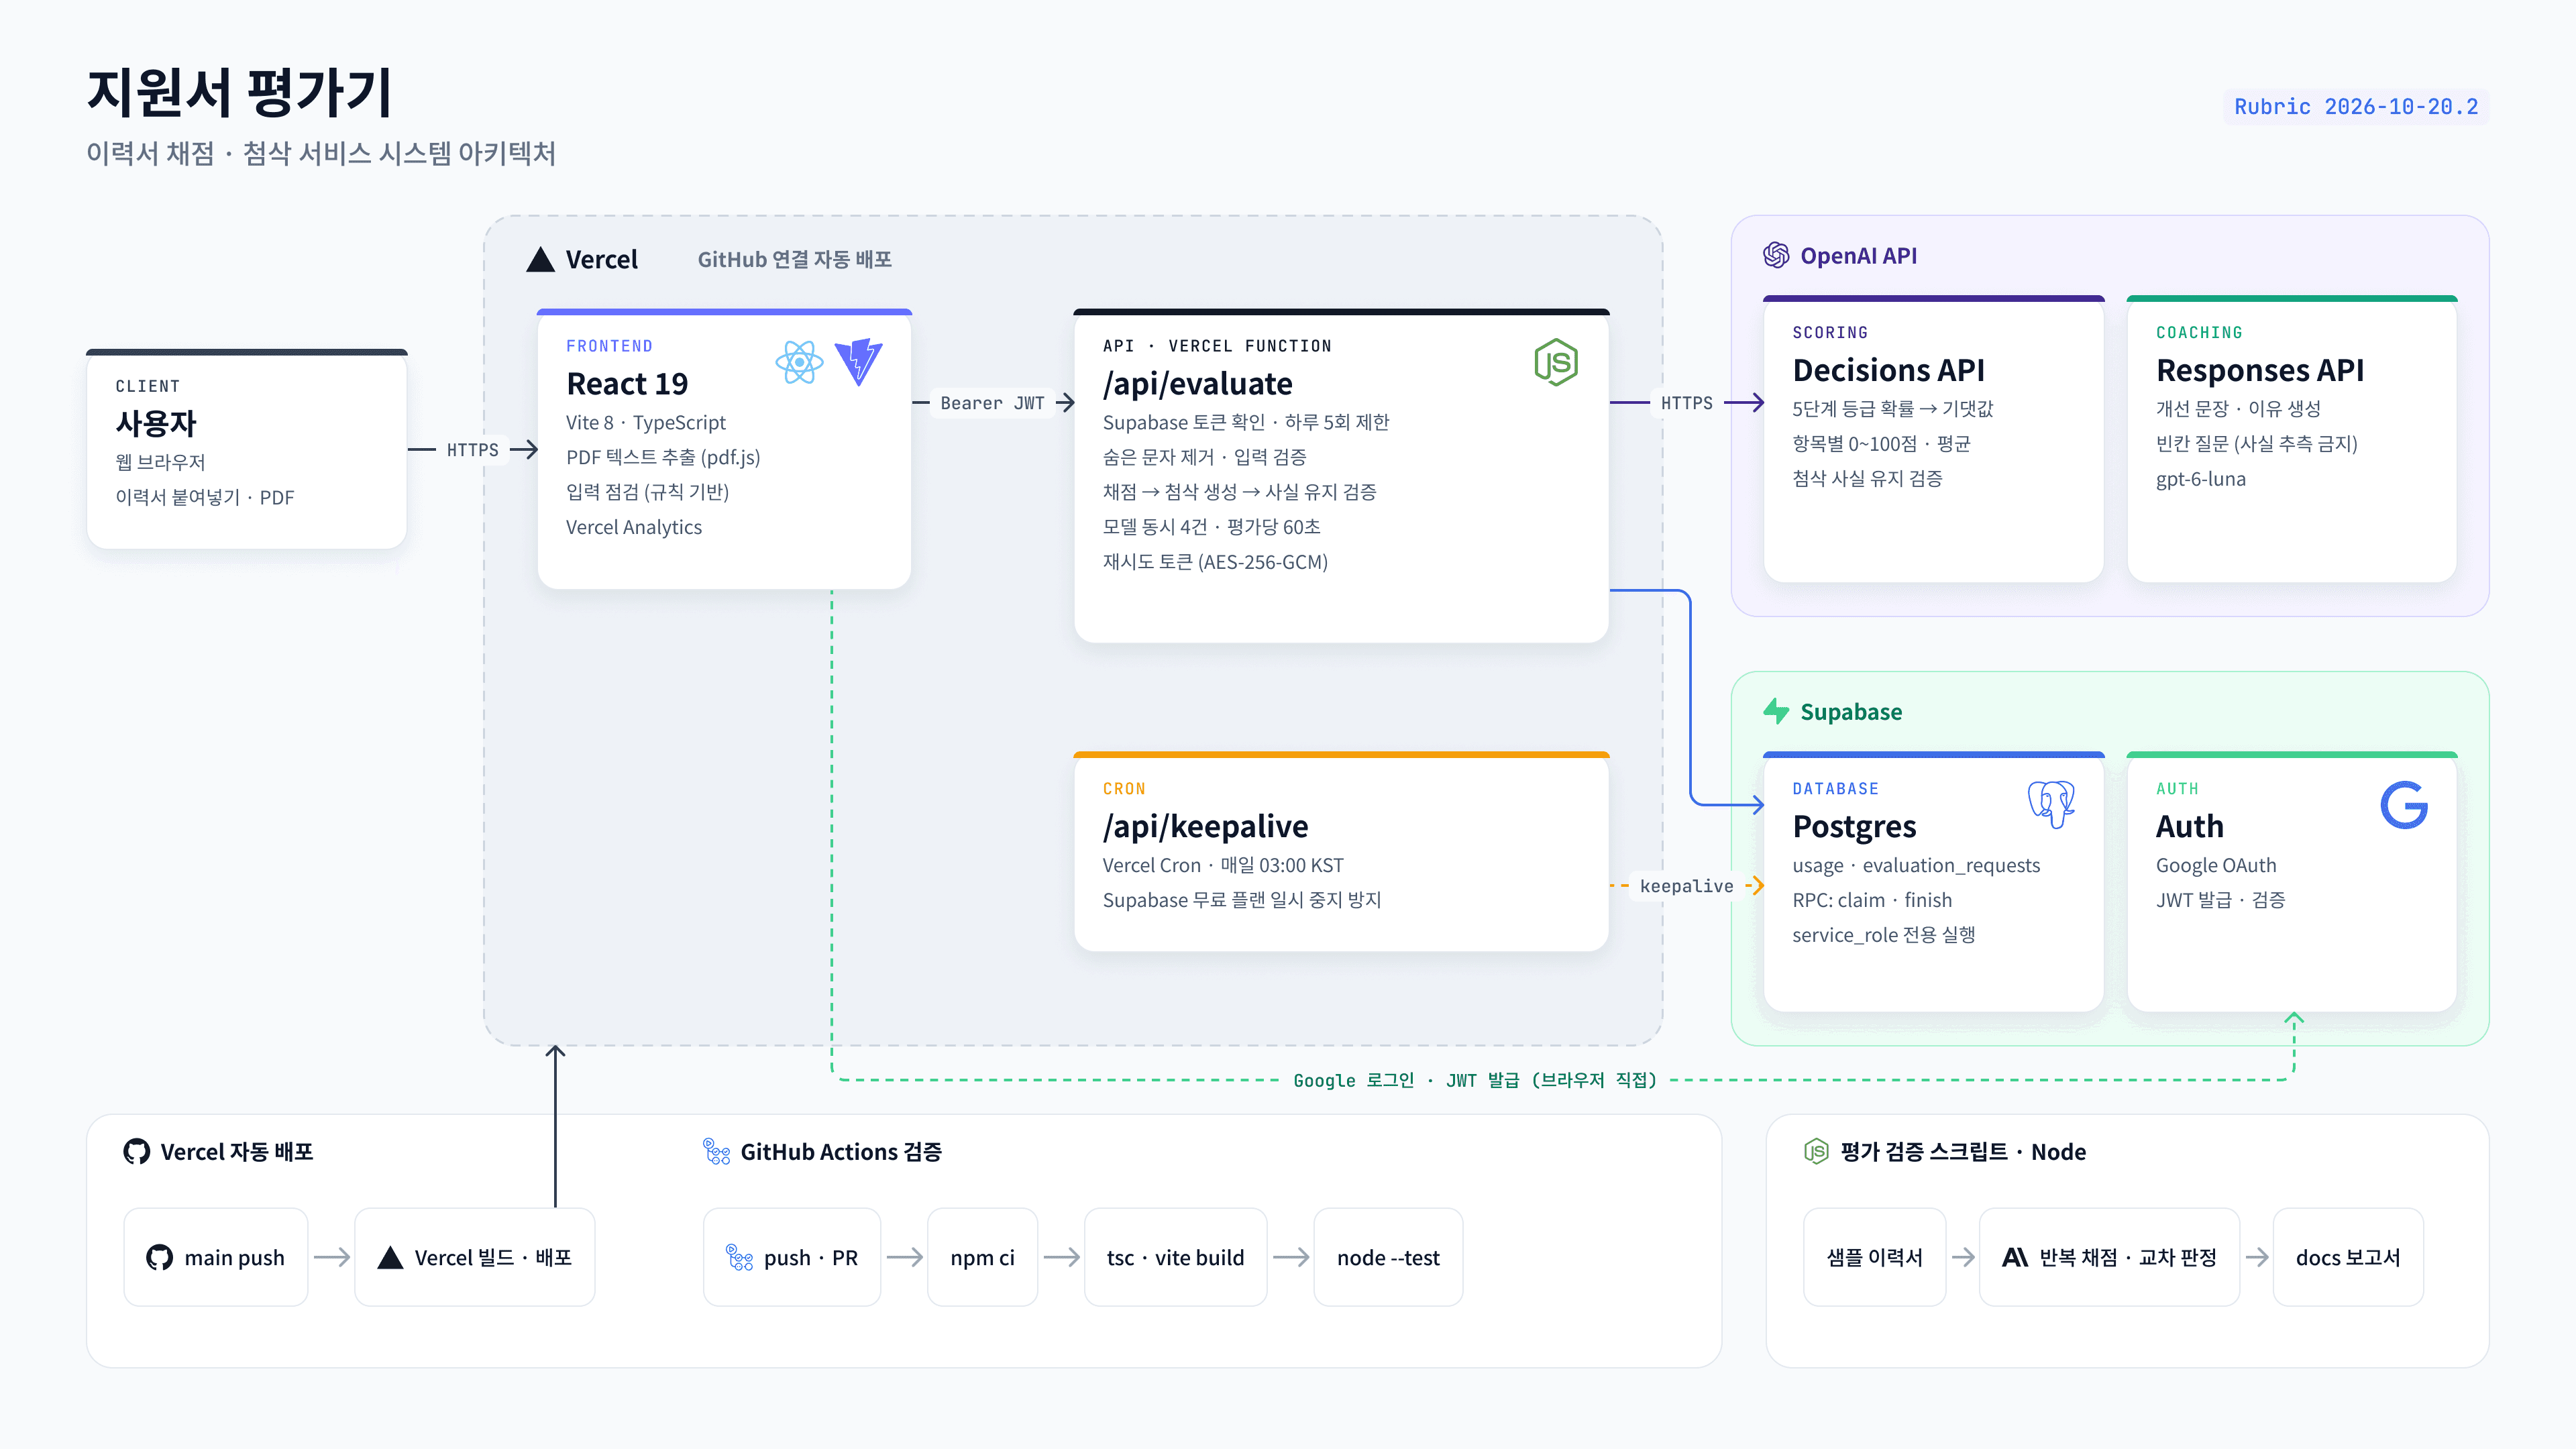Click the React 19 card title
Viewport: 2576px width, 1449px height.
pos(627,384)
